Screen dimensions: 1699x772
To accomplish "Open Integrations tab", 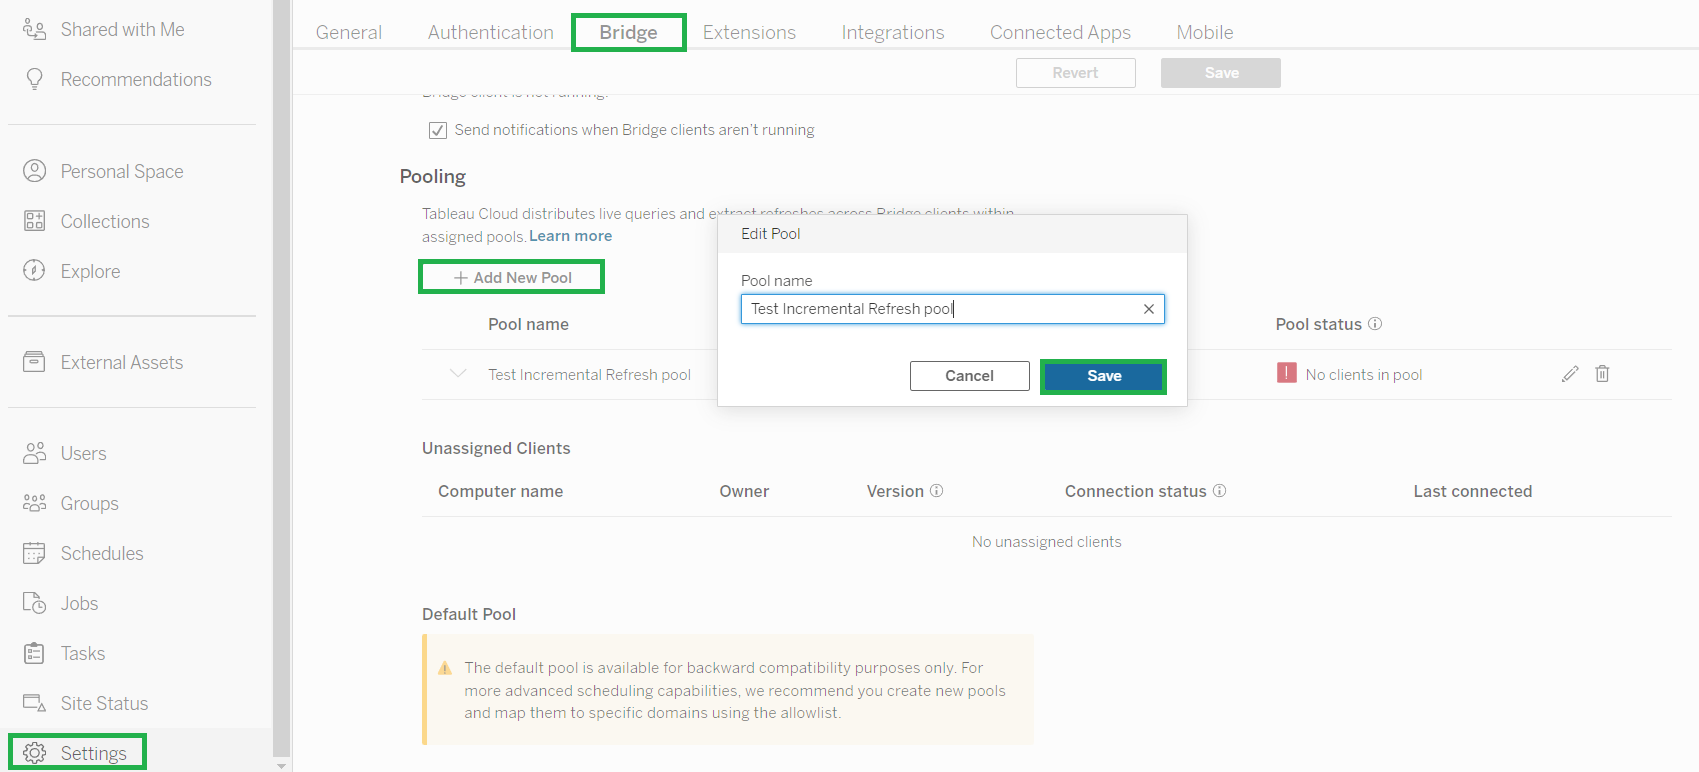I will pos(893,32).
